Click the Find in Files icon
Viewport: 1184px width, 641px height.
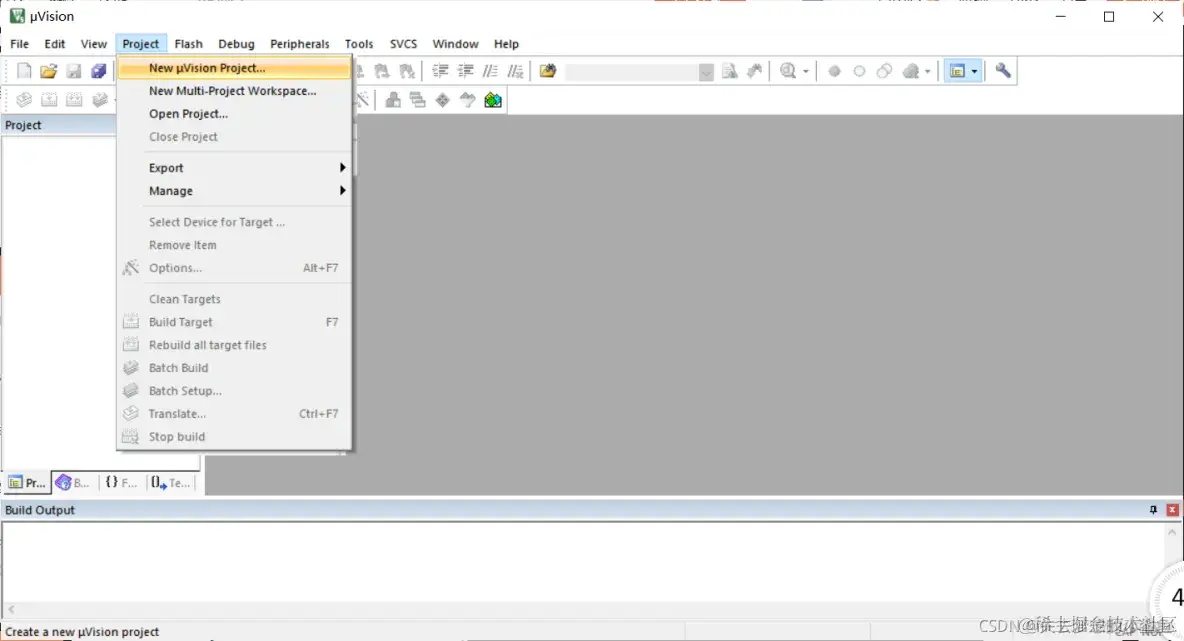(547, 71)
